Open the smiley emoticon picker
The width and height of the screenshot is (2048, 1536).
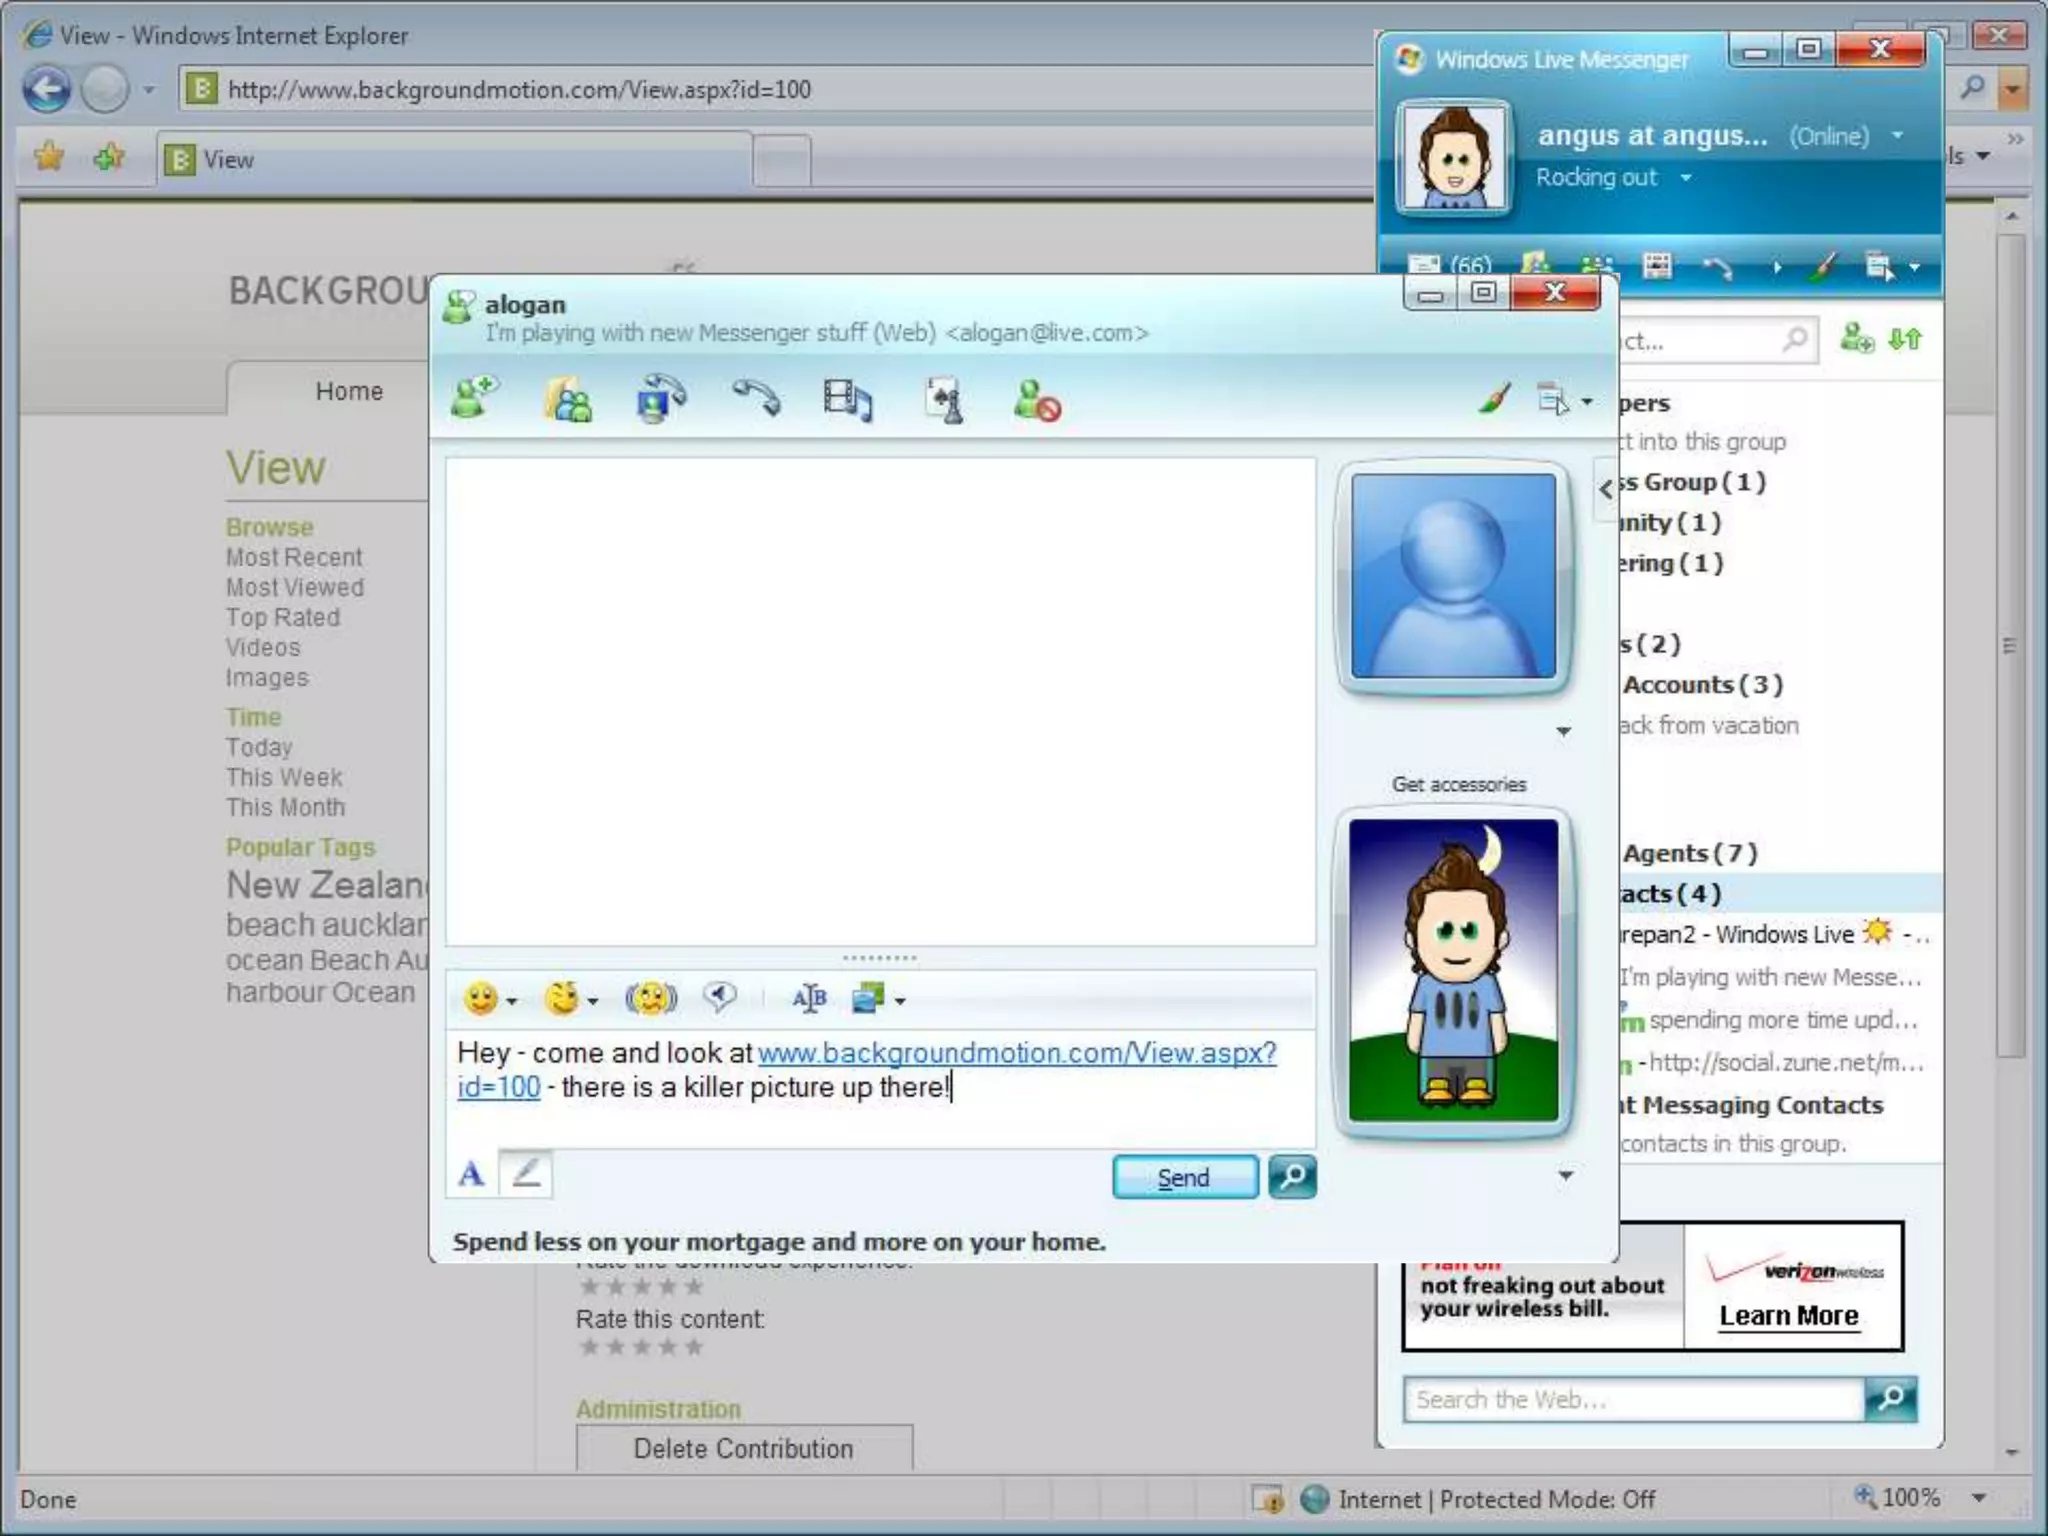489,998
